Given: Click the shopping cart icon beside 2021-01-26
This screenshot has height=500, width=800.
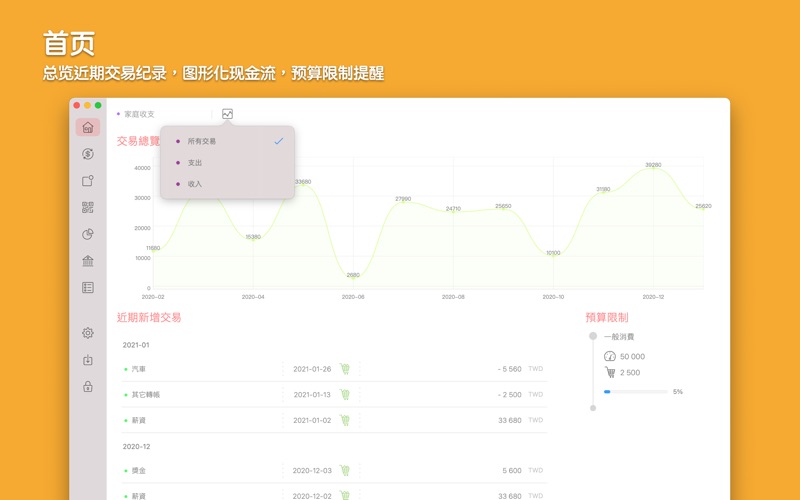Looking at the screenshot, I should pos(345,369).
